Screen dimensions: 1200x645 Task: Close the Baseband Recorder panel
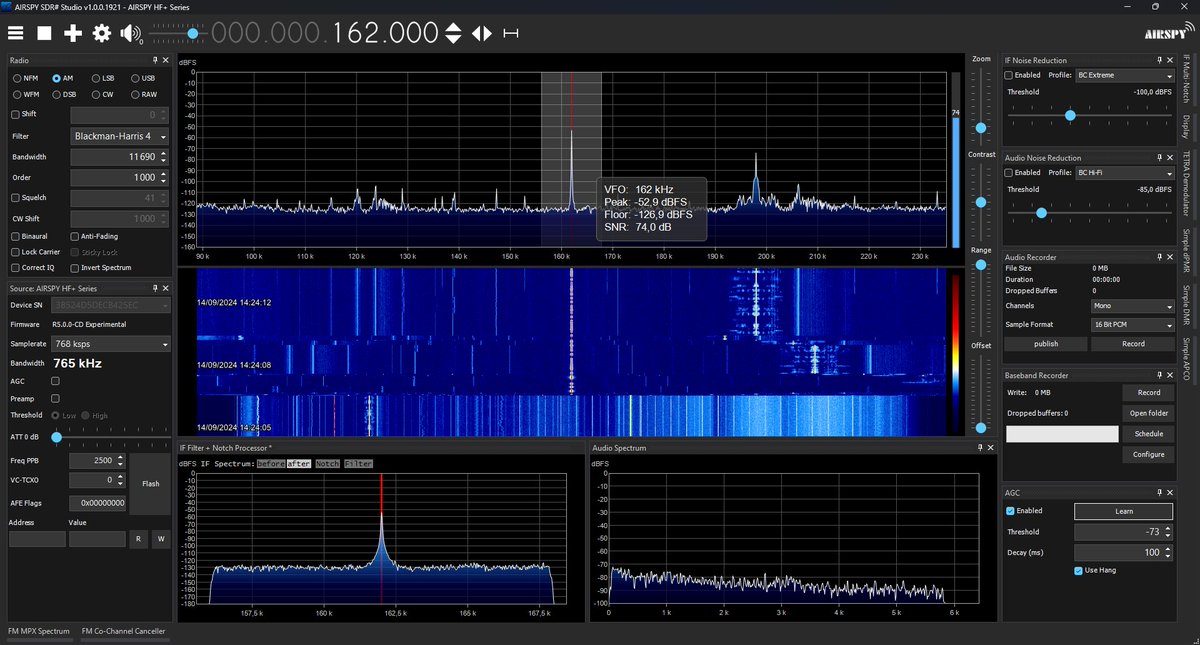coord(1171,375)
